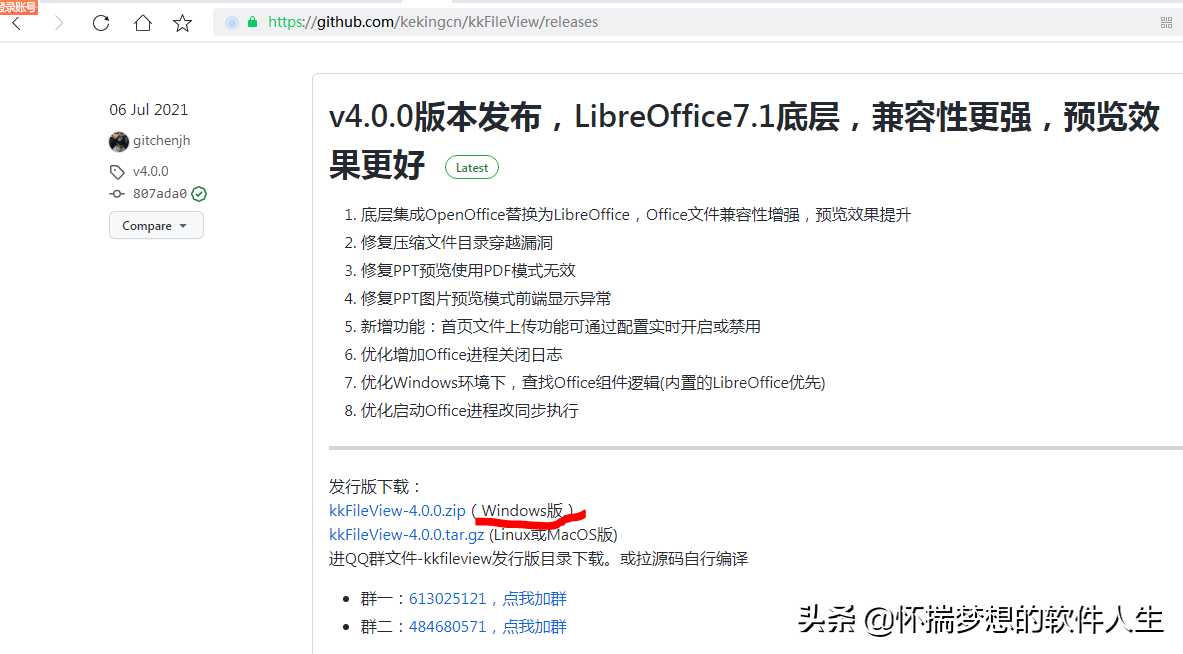This screenshot has width=1183, height=654.
Task: Click note 4 about PPT图片预览模式
Action: (x=486, y=299)
